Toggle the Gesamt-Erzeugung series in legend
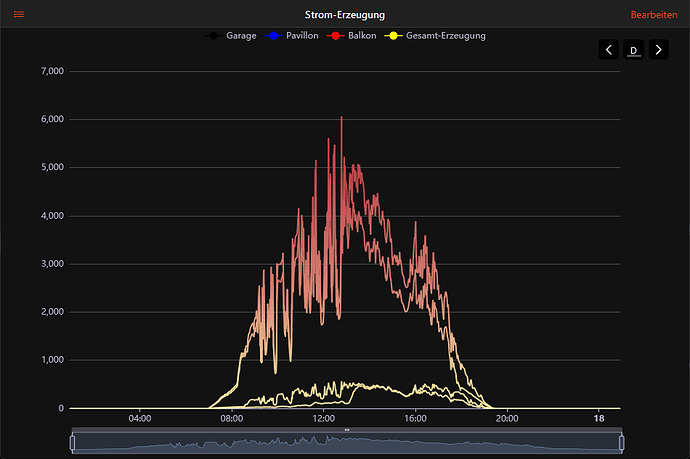This screenshot has width=690, height=459. pyautogui.click(x=435, y=36)
